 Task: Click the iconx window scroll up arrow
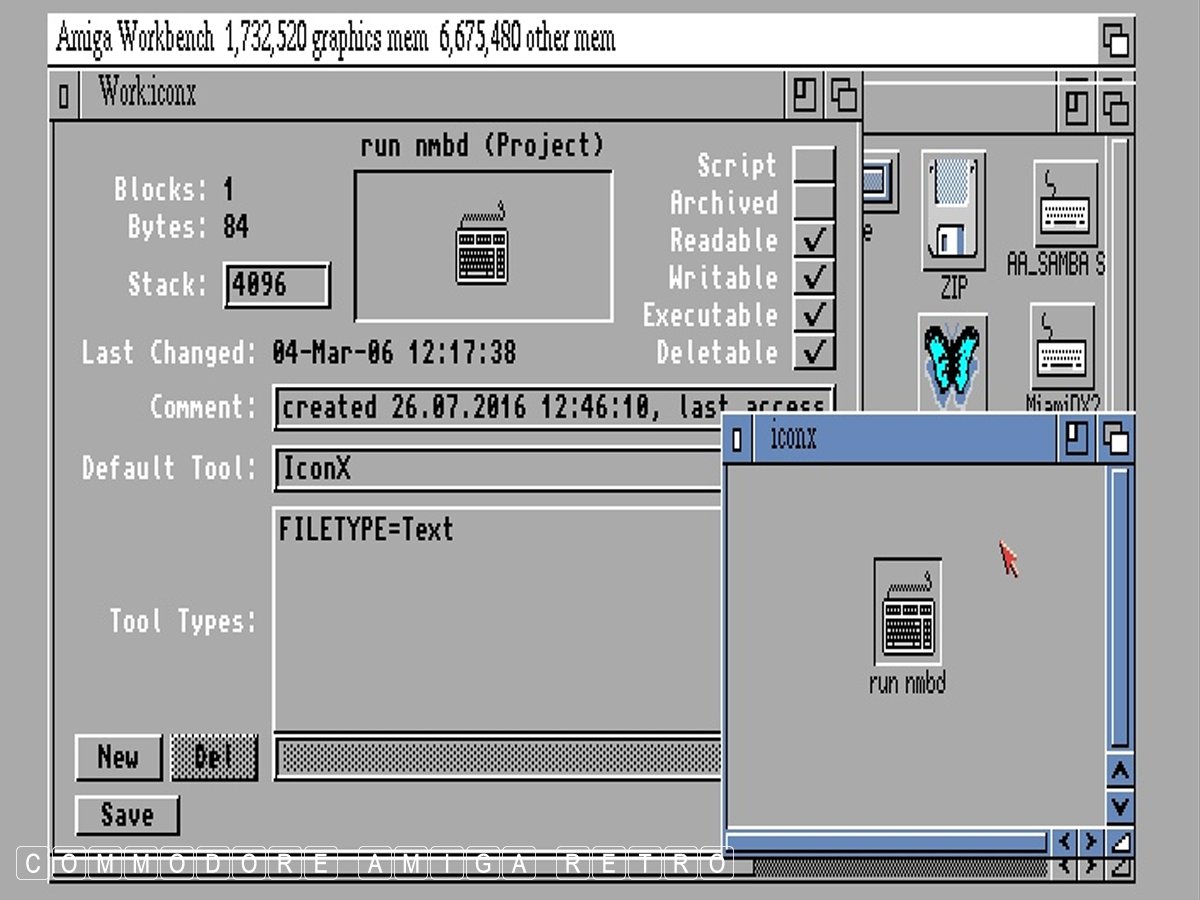(1120, 772)
